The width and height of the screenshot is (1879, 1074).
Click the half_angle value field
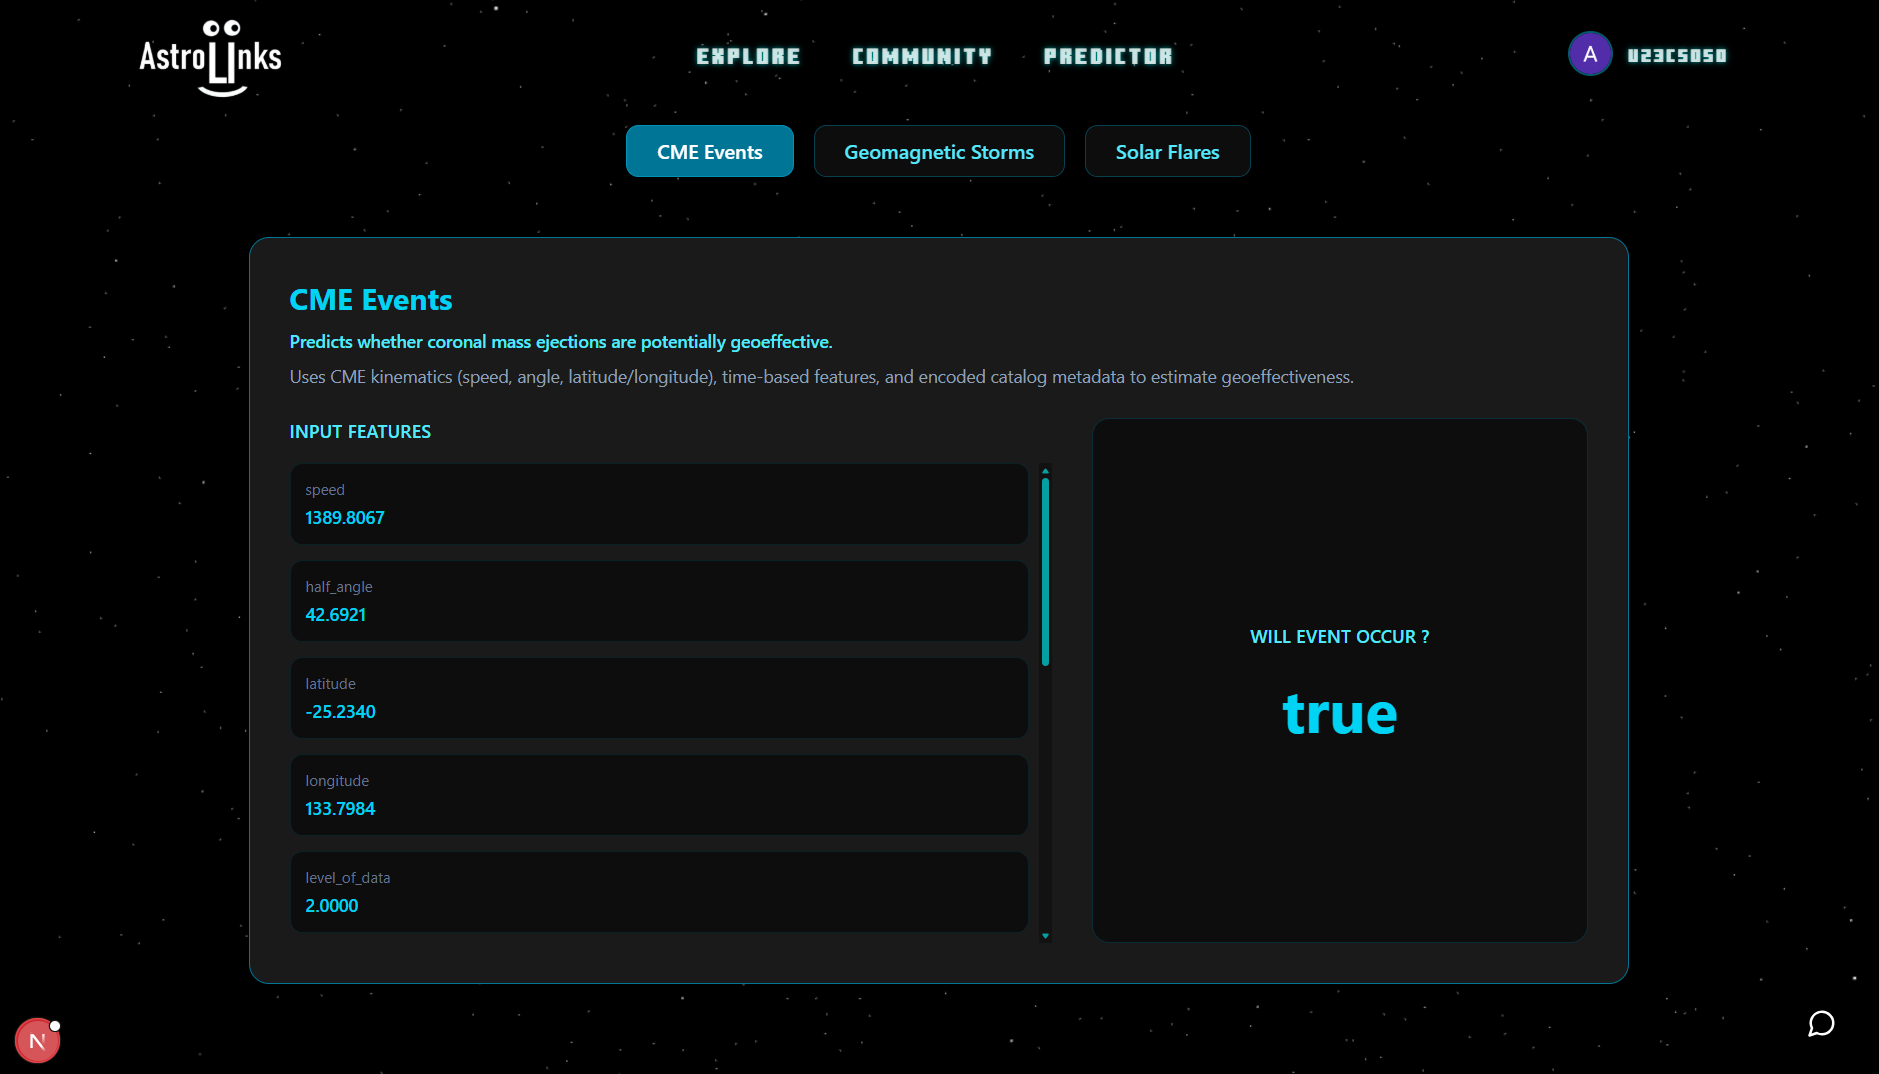click(659, 601)
